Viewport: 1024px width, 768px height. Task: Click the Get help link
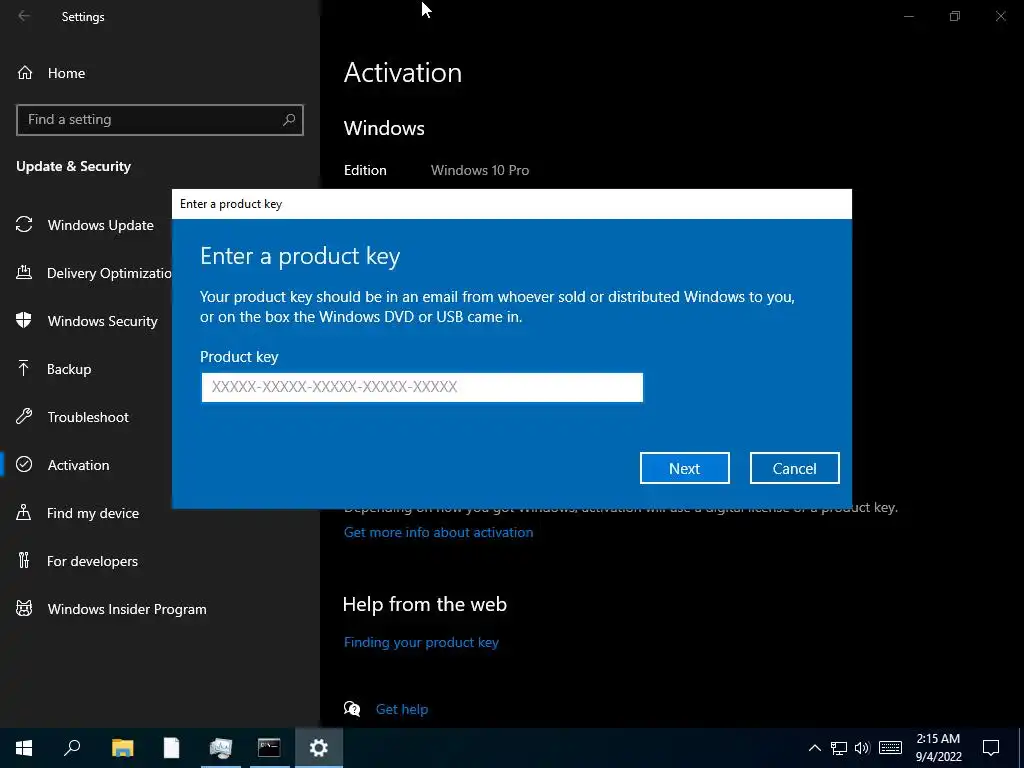coord(402,709)
